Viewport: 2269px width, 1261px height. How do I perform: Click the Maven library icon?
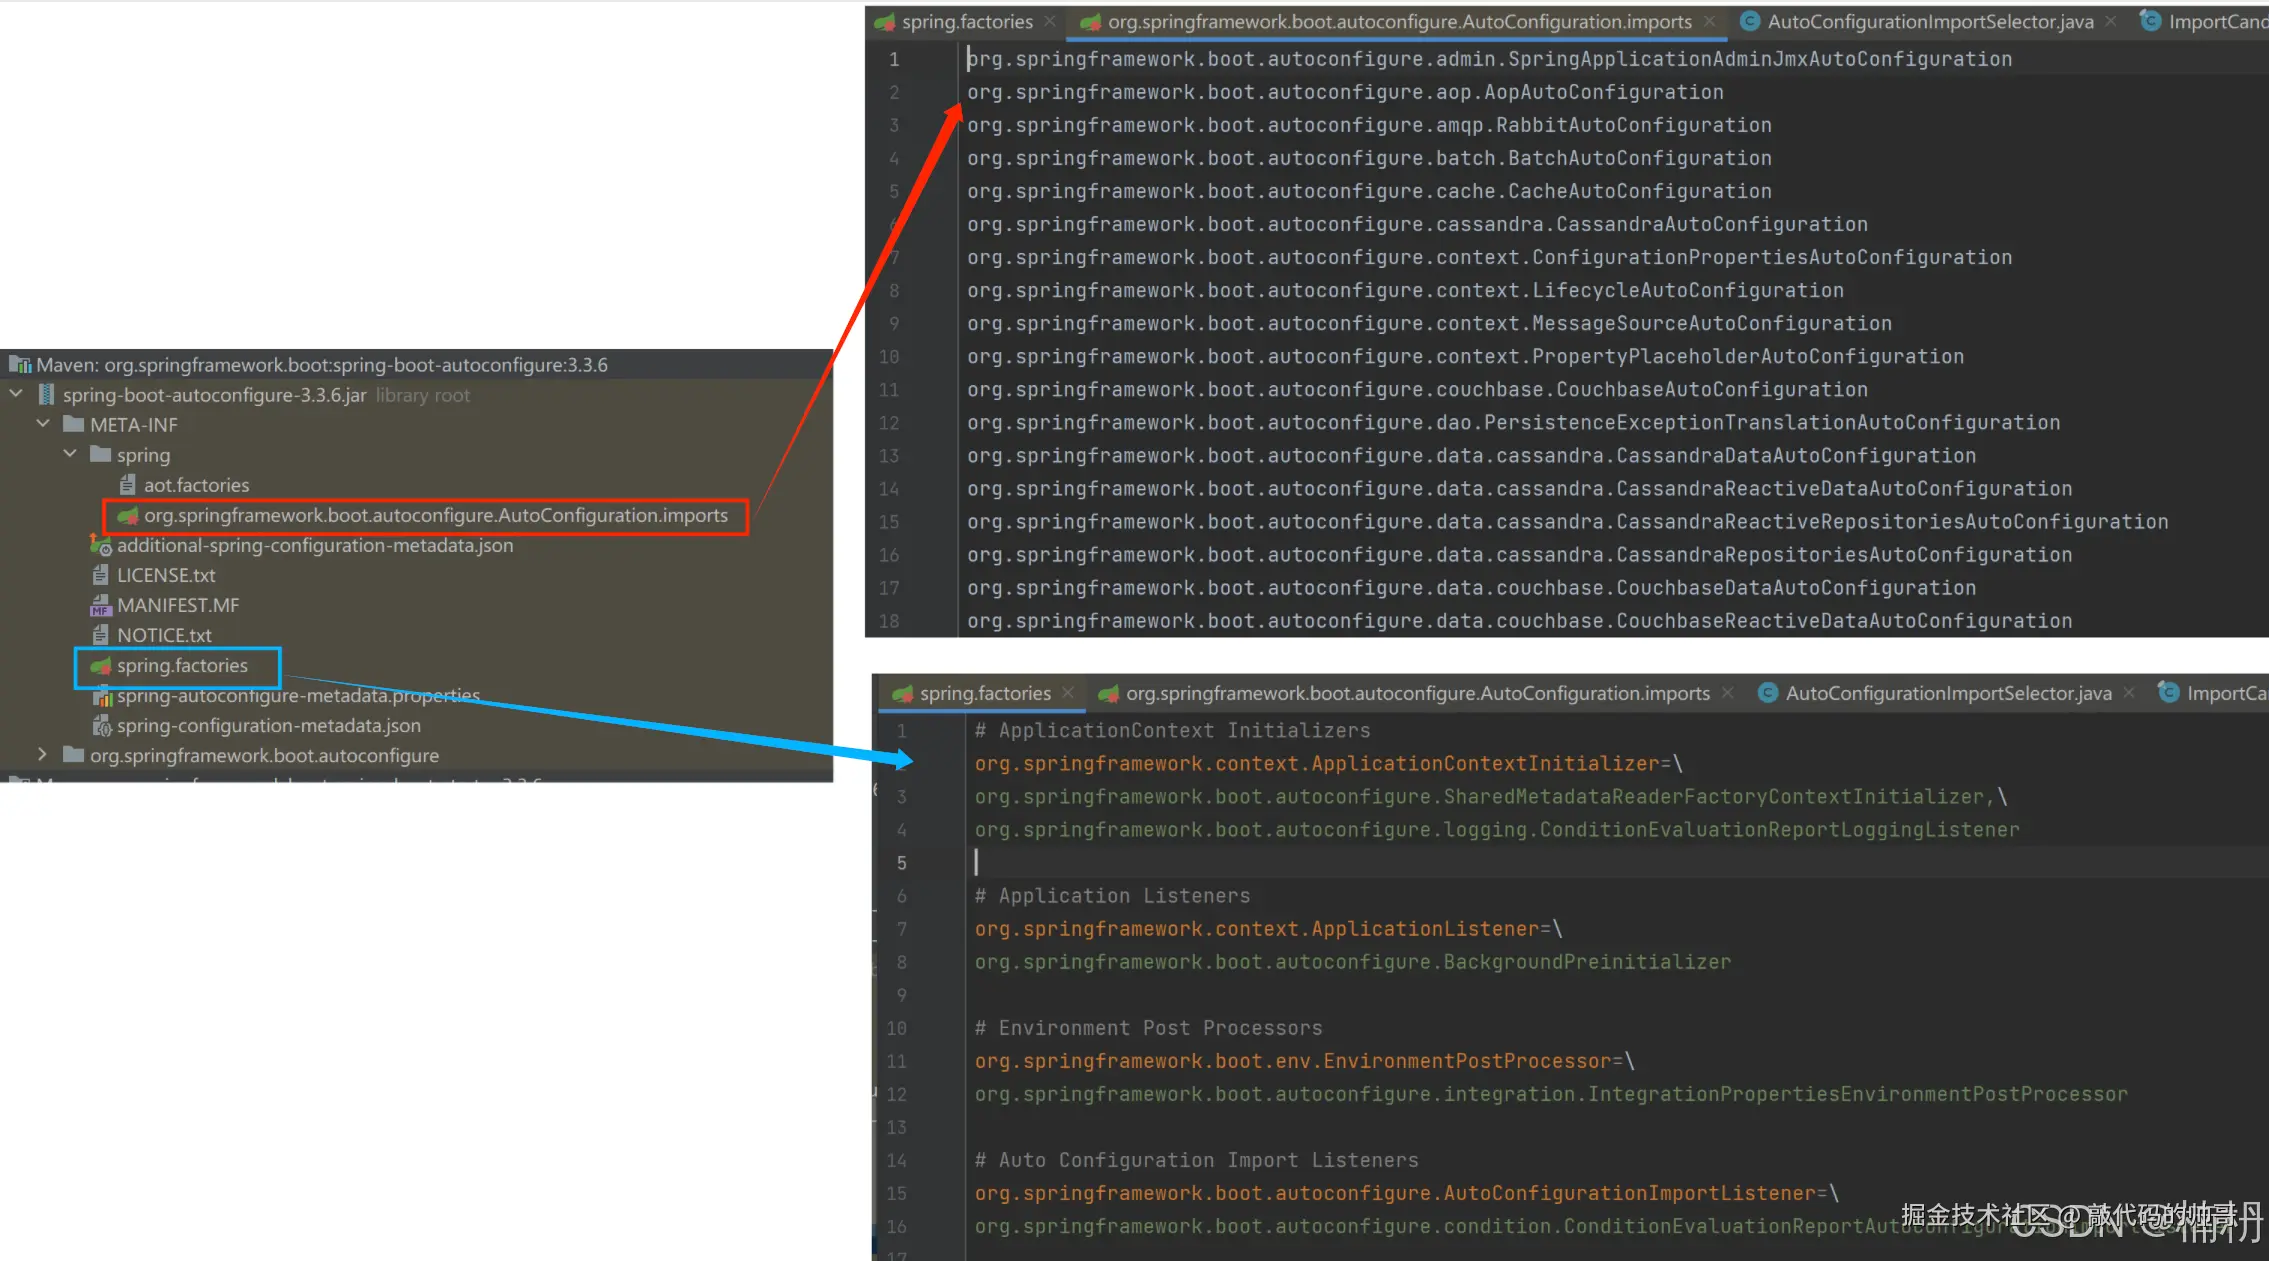click(x=20, y=365)
